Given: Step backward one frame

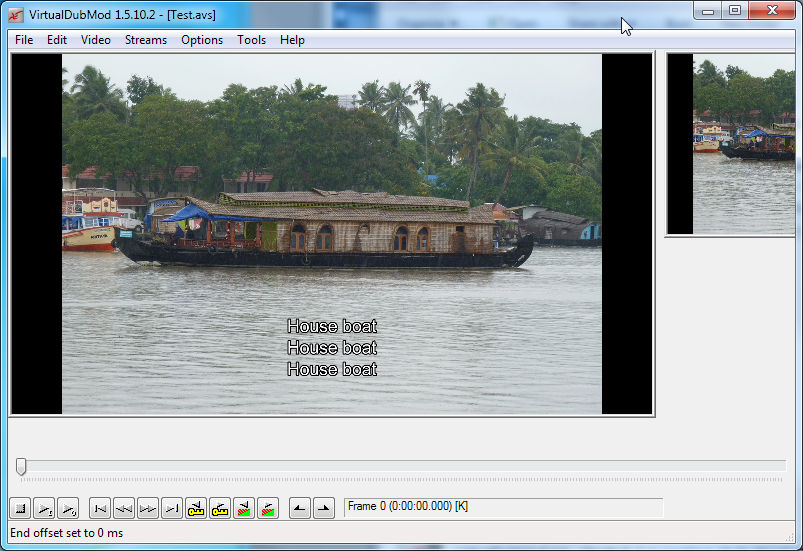Looking at the screenshot, I should (124, 508).
